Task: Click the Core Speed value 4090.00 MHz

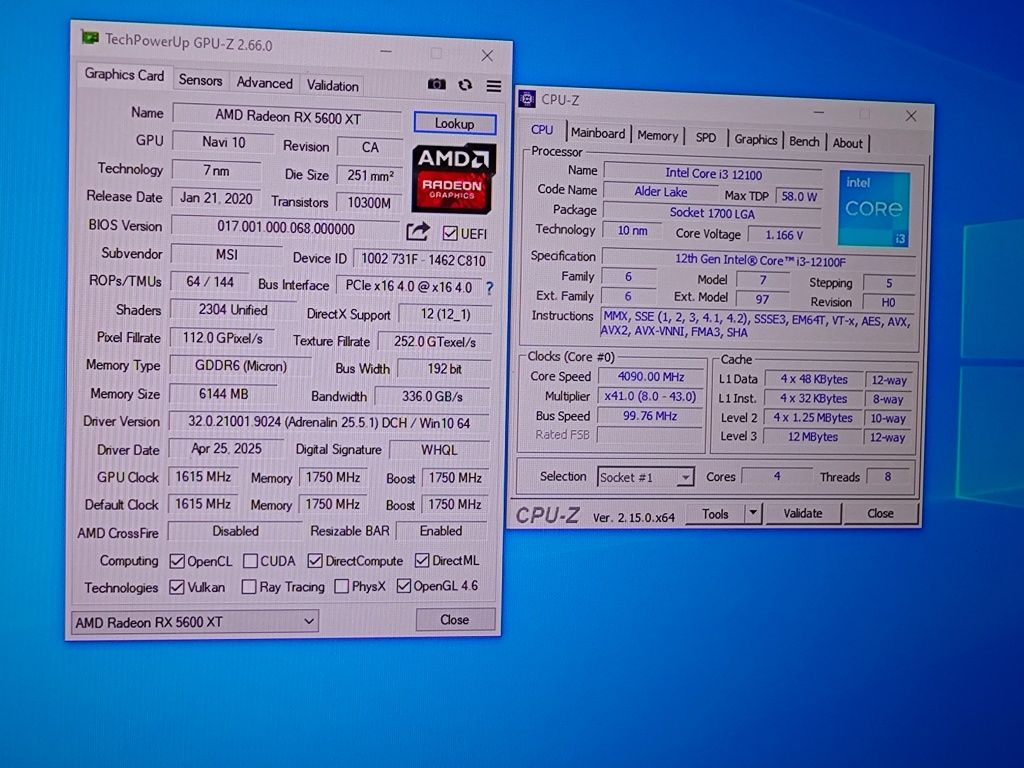Action: point(650,377)
